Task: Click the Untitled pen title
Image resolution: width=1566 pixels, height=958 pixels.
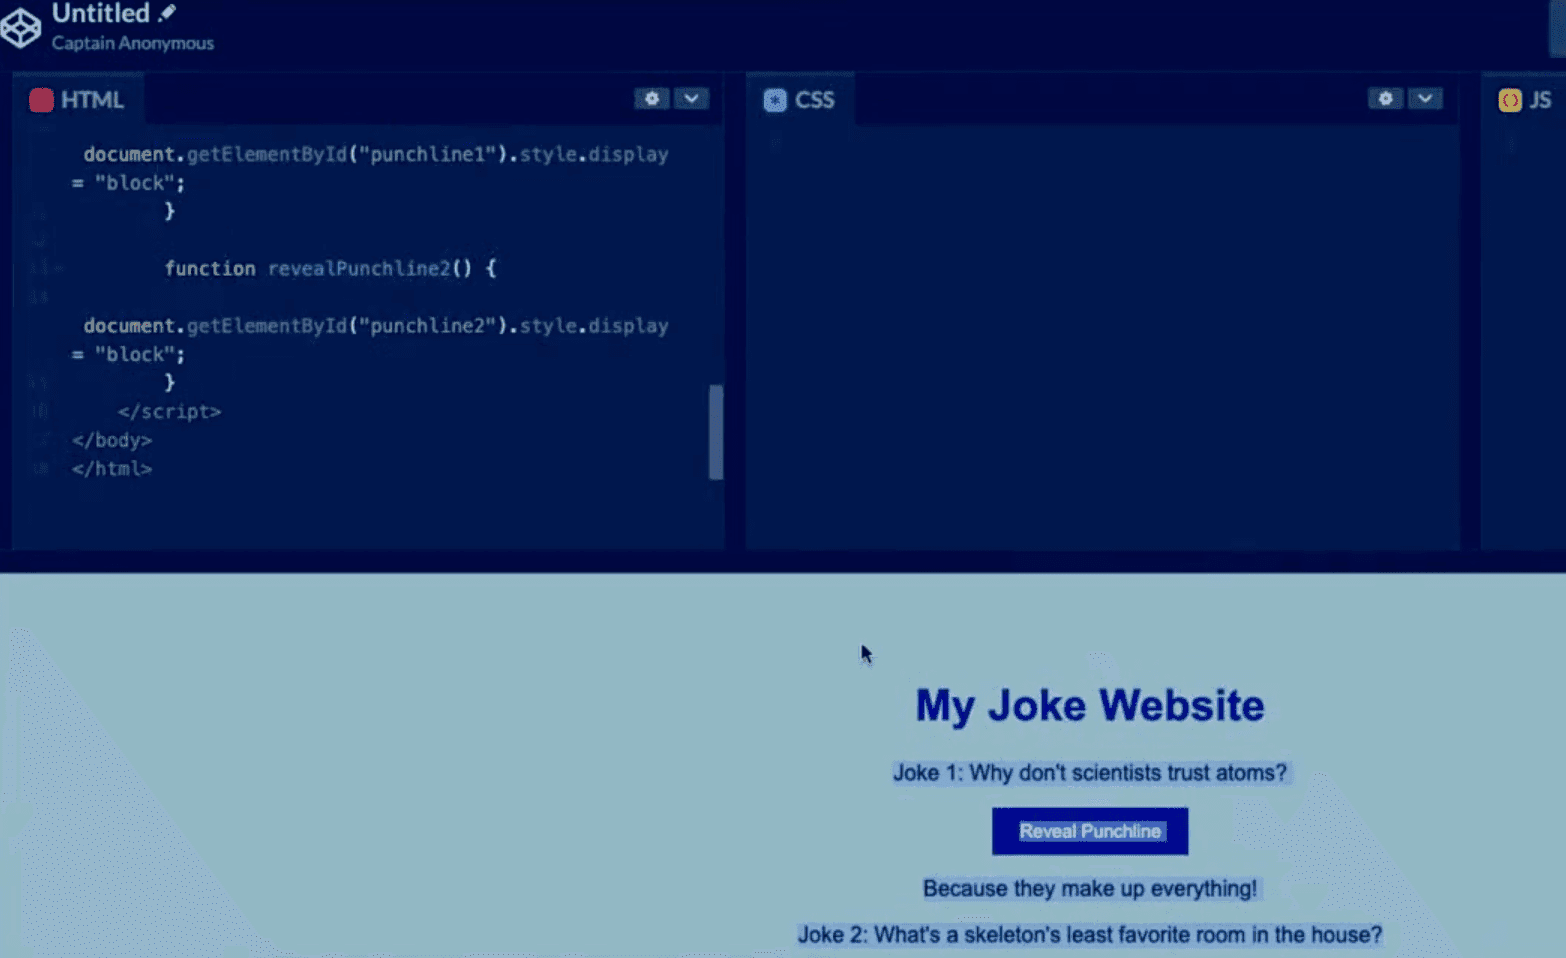Action: pyautogui.click(x=100, y=14)
